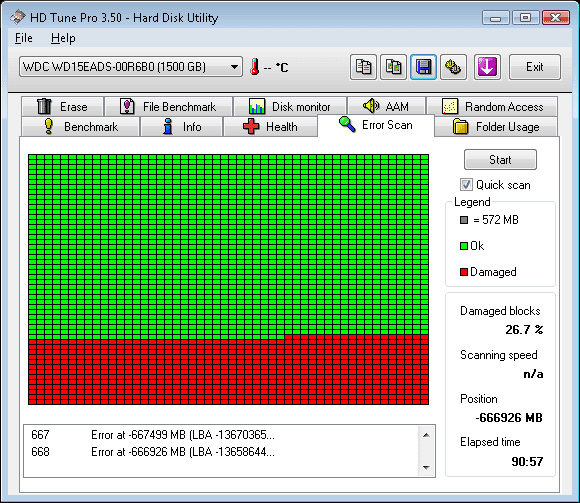The height and width of the screenshot is (503, 580).
Task: Click the green Ok legend swatch
Action: click(463, 246)
